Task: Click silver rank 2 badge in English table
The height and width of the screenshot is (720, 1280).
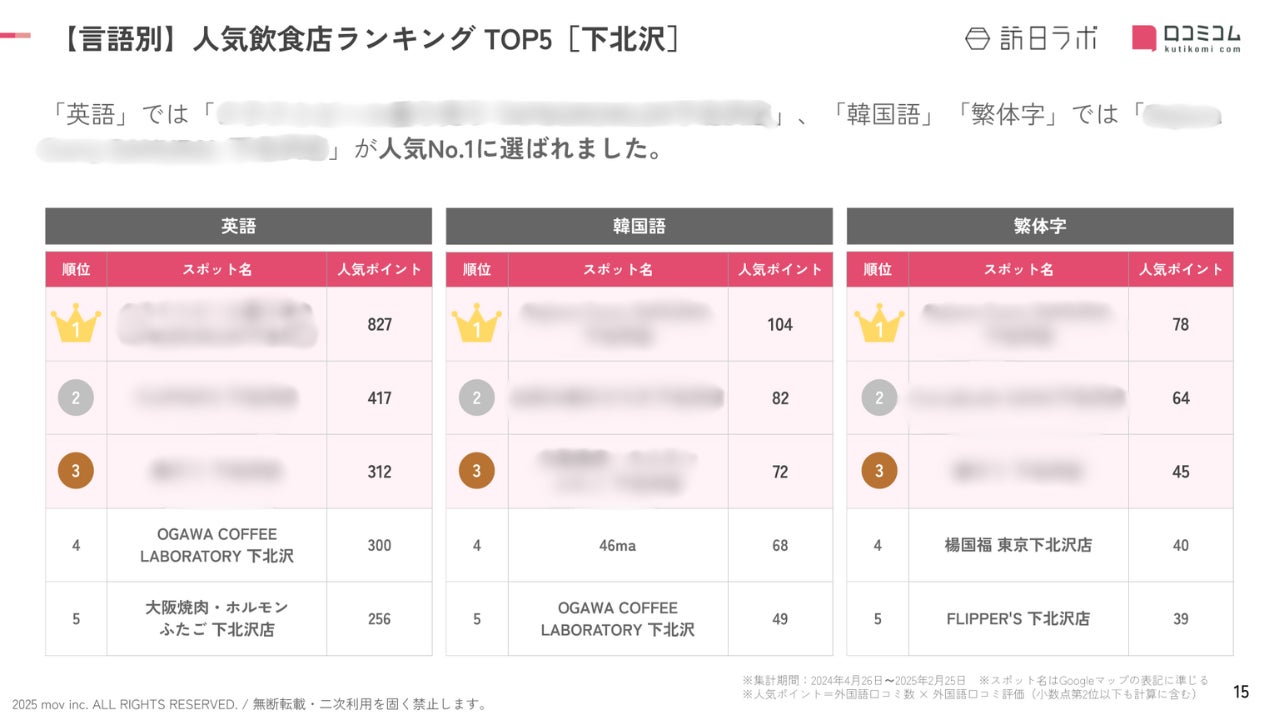Action: tap(76, 398)
